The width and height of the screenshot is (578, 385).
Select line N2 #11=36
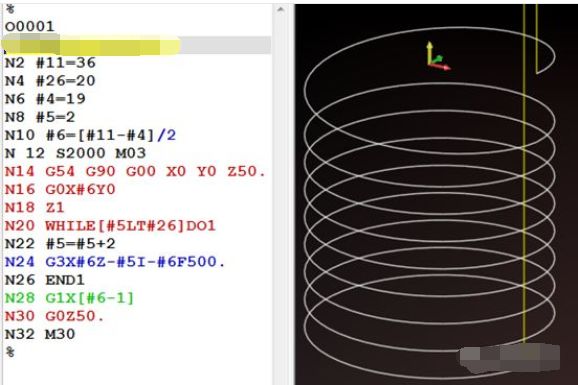[50, 63]
